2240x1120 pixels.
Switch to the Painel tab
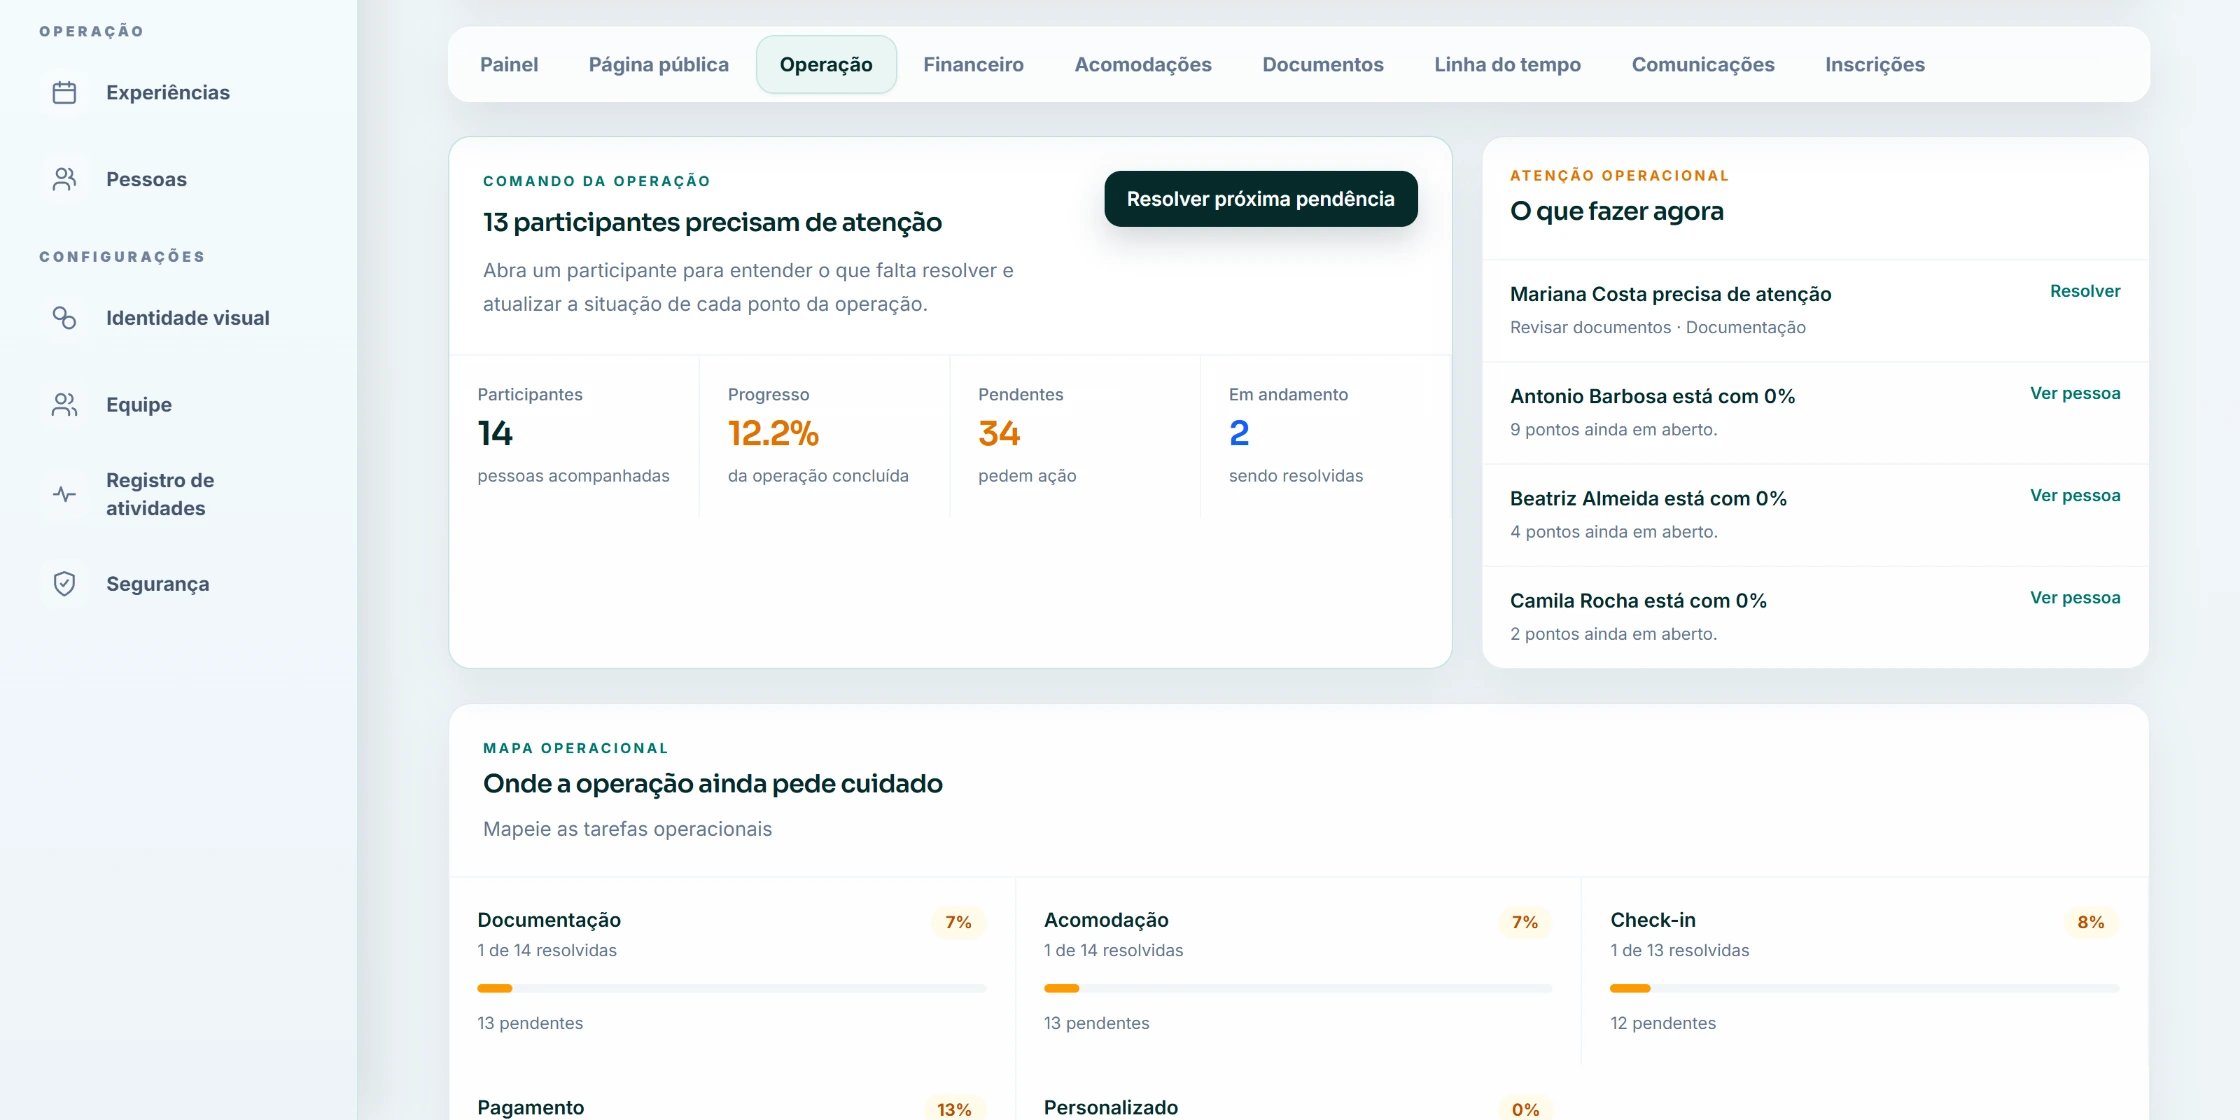[509, 65]
